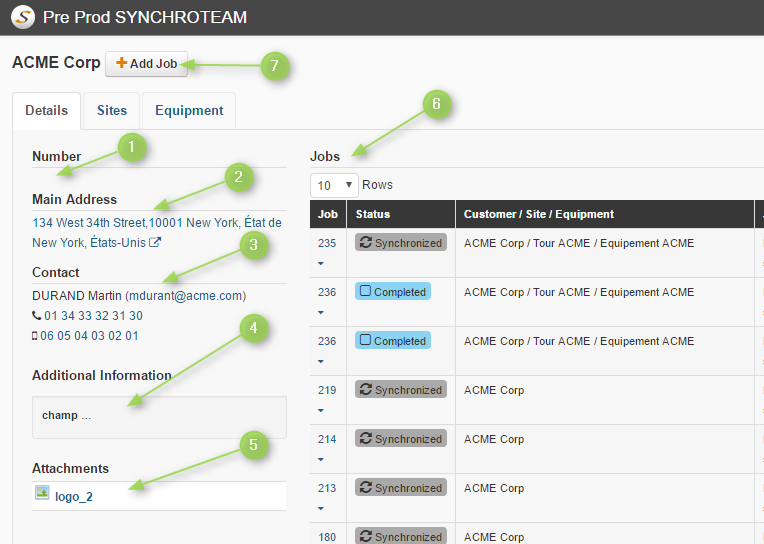Open the external link icon after the address

155,242
